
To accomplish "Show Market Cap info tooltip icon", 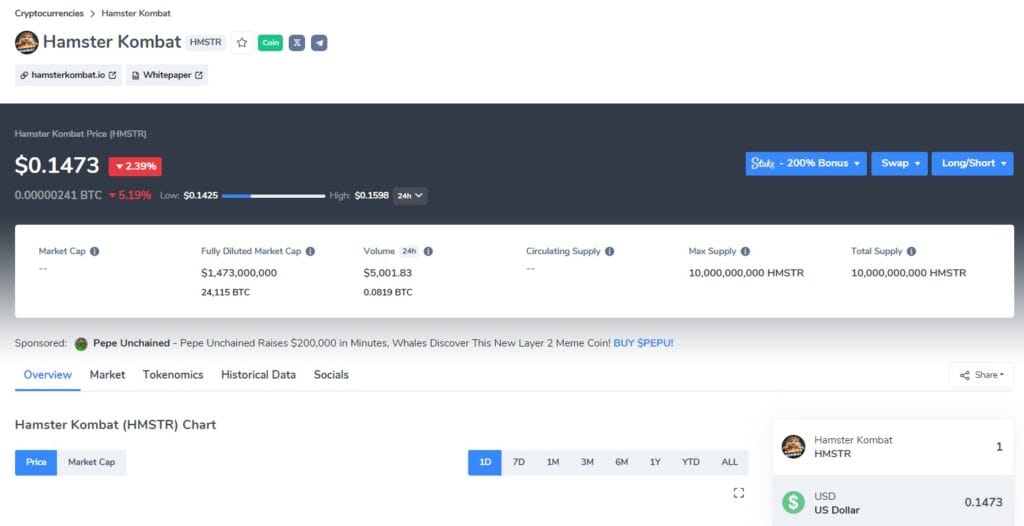I will click(x=95, y=251).
